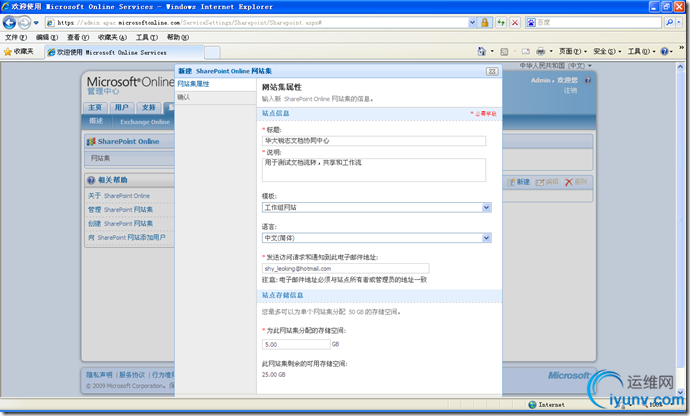Open the 工具 menu
Image resolution: width=690 pixels, height=416 pixels.
tap(147, 37)
